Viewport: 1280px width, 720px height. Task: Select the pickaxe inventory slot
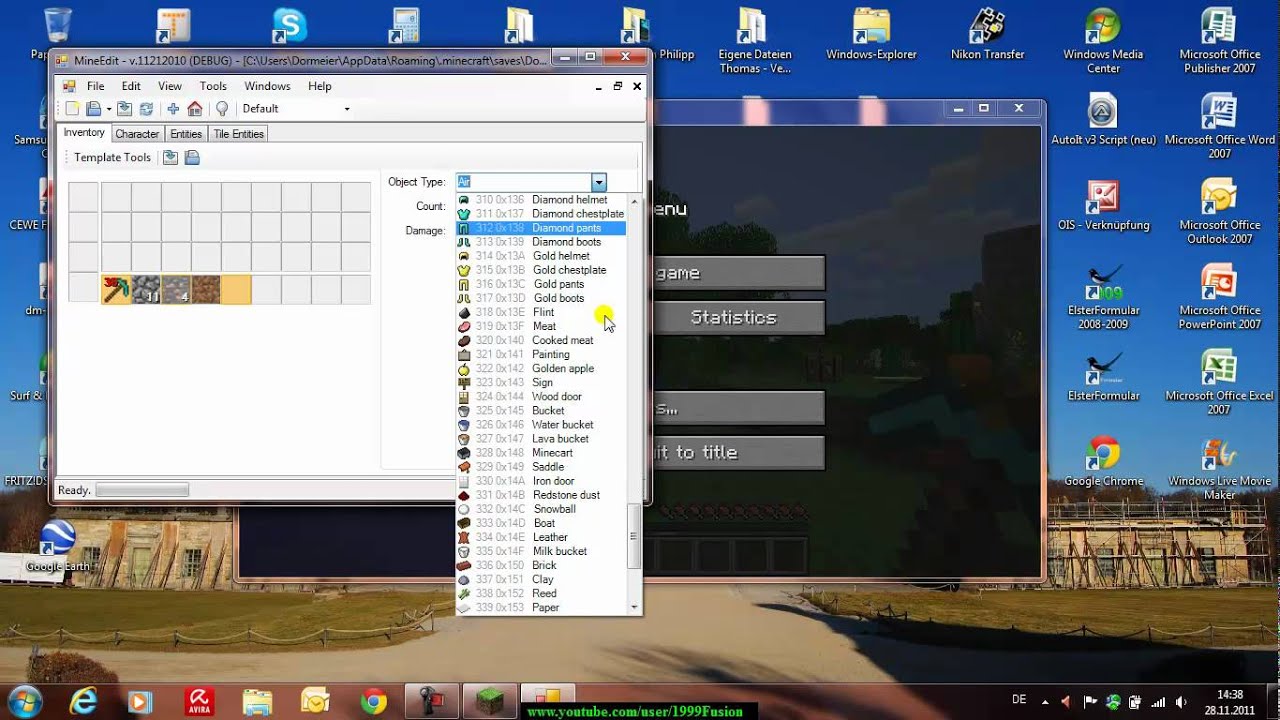point(116,289)
